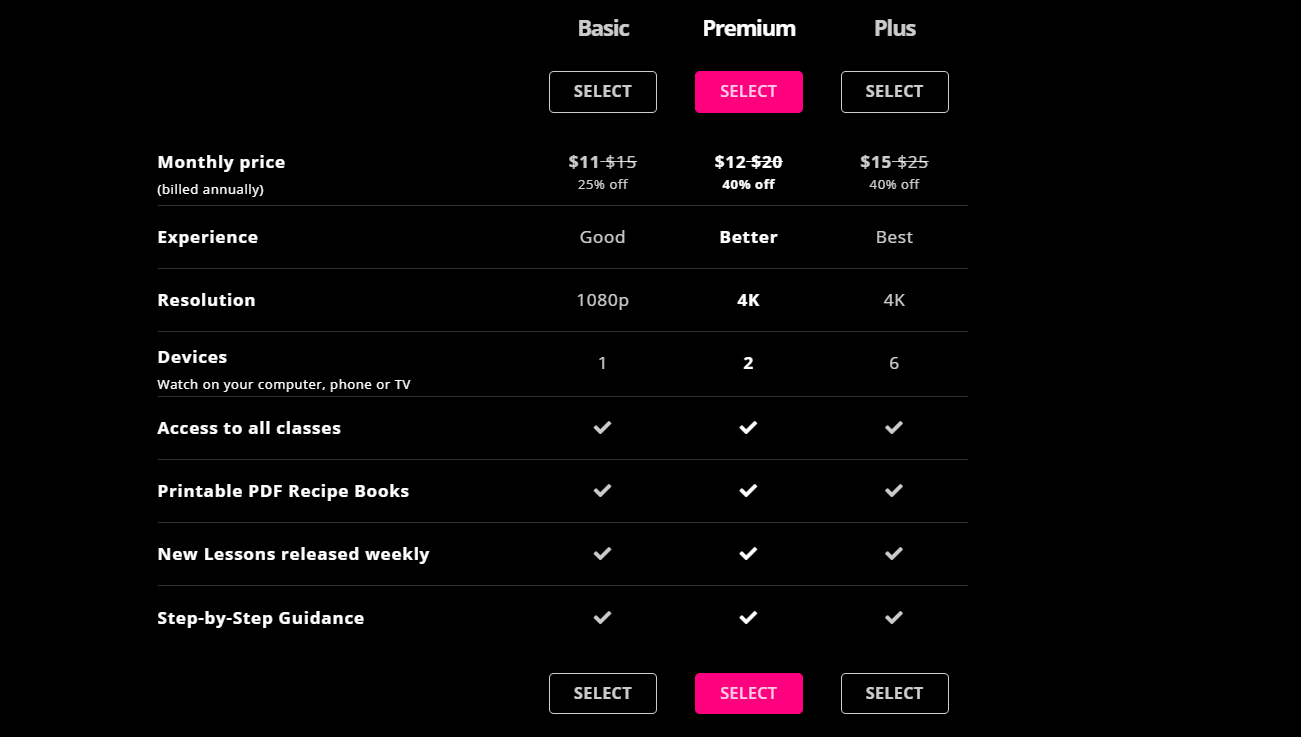Click the bottom SELECT button for Plus
Image resolution: width=1301 pixels, height=737 pixels.
click(894, 693)
